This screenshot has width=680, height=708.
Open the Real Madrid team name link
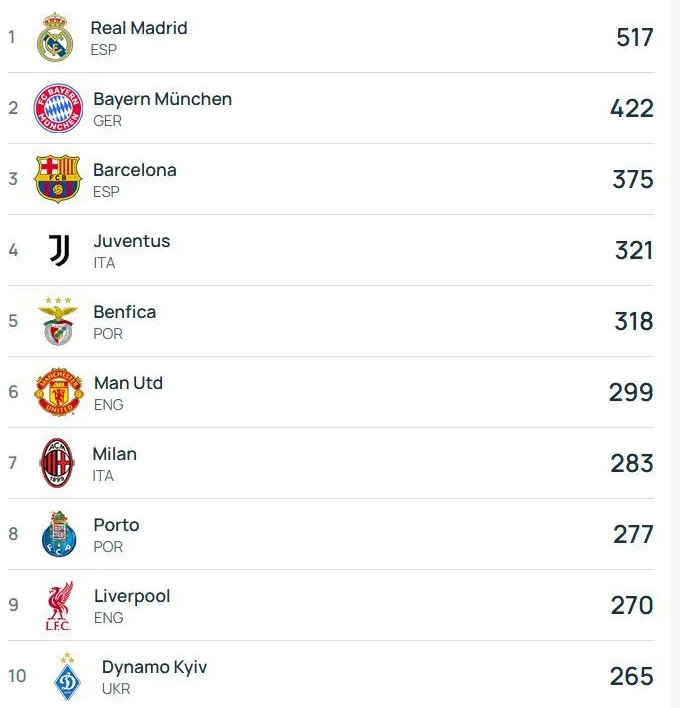coord(139,28)
